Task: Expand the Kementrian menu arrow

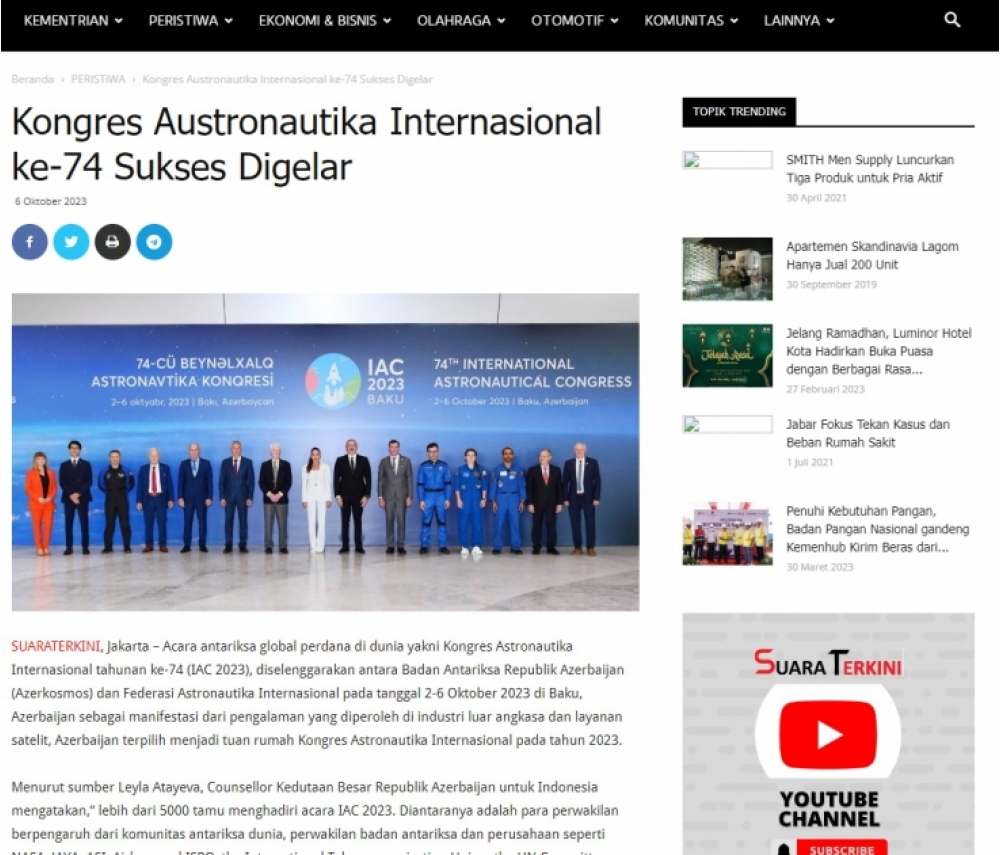Action: click(119, 20)
